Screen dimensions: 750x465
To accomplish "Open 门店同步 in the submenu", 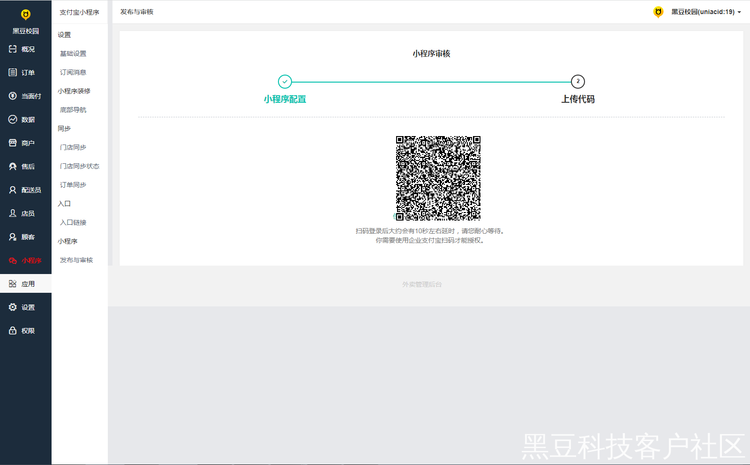I will tap(73, 147).
